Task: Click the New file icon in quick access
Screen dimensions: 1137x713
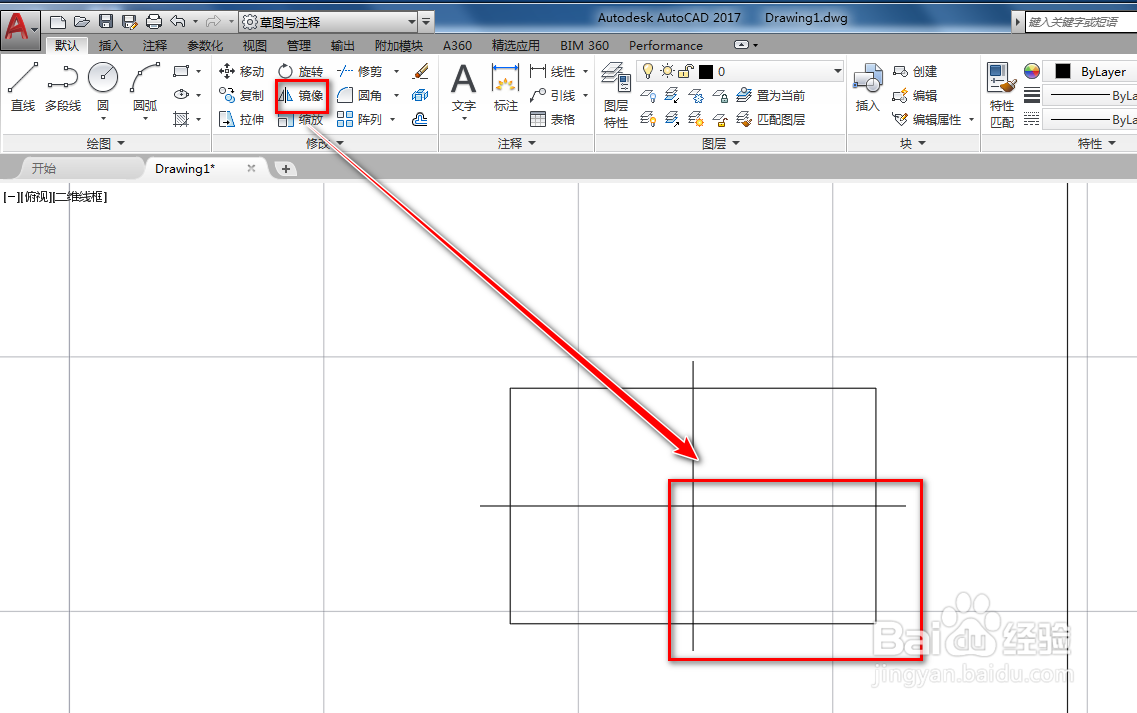Action: click(x=59, y=22)
